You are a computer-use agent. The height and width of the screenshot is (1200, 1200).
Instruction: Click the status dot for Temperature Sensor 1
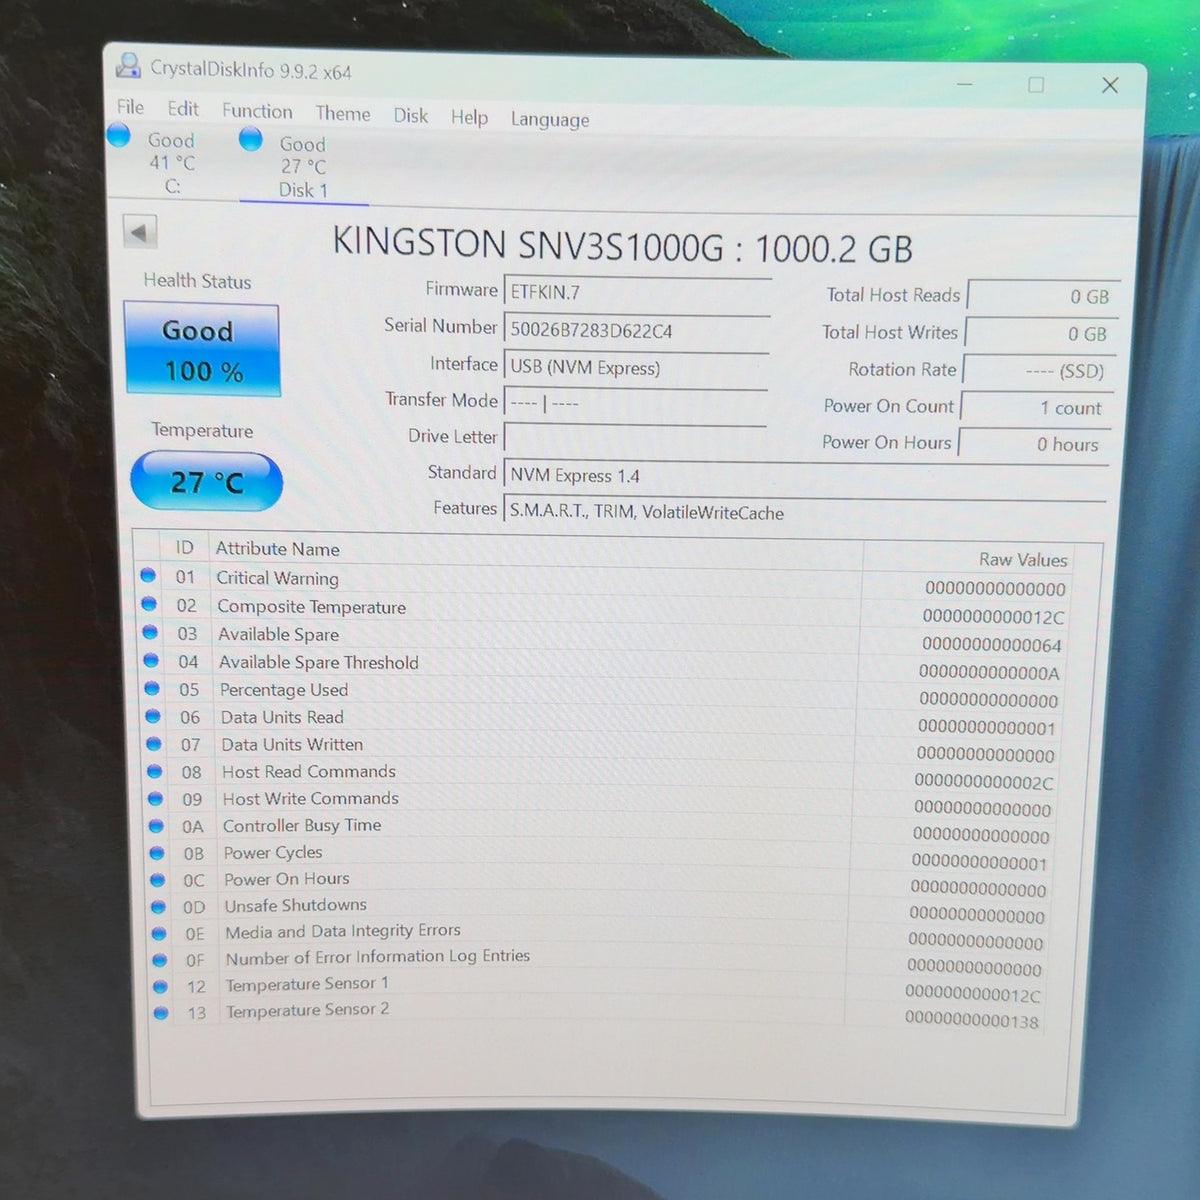pos(160,986)
